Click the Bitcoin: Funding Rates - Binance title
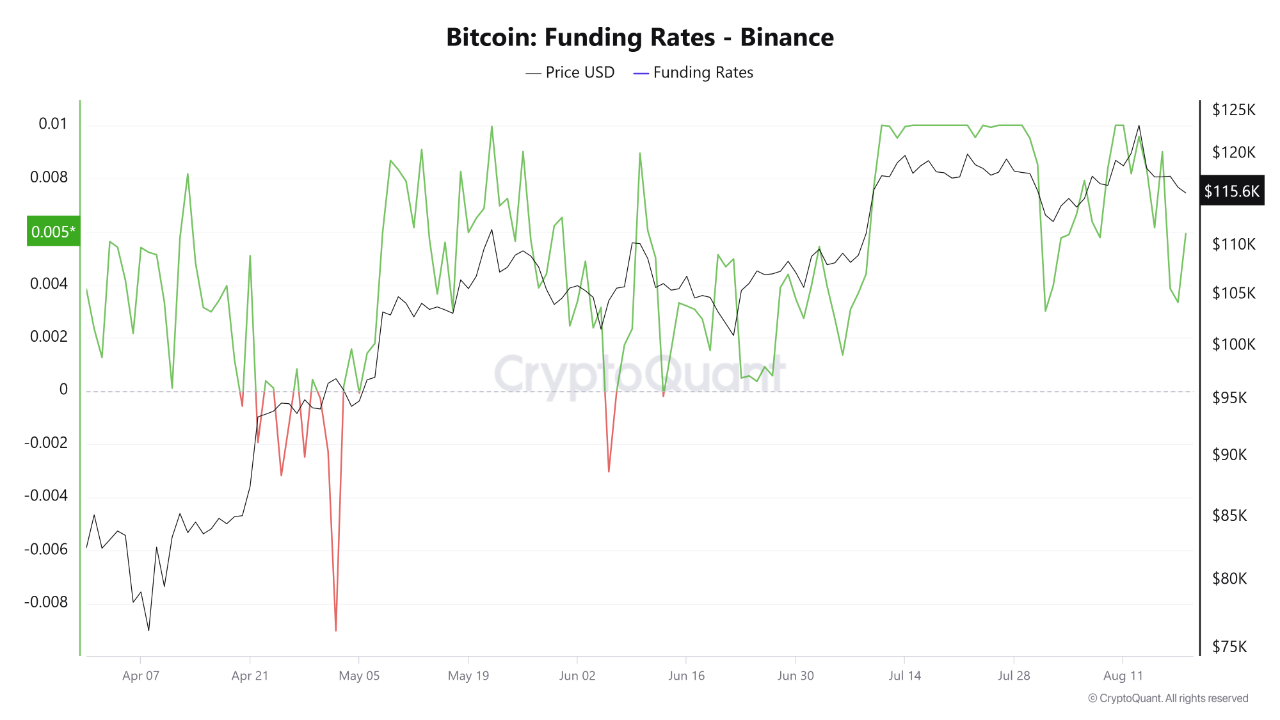This screenshot has width=1280, height=720. coord(640,38)
